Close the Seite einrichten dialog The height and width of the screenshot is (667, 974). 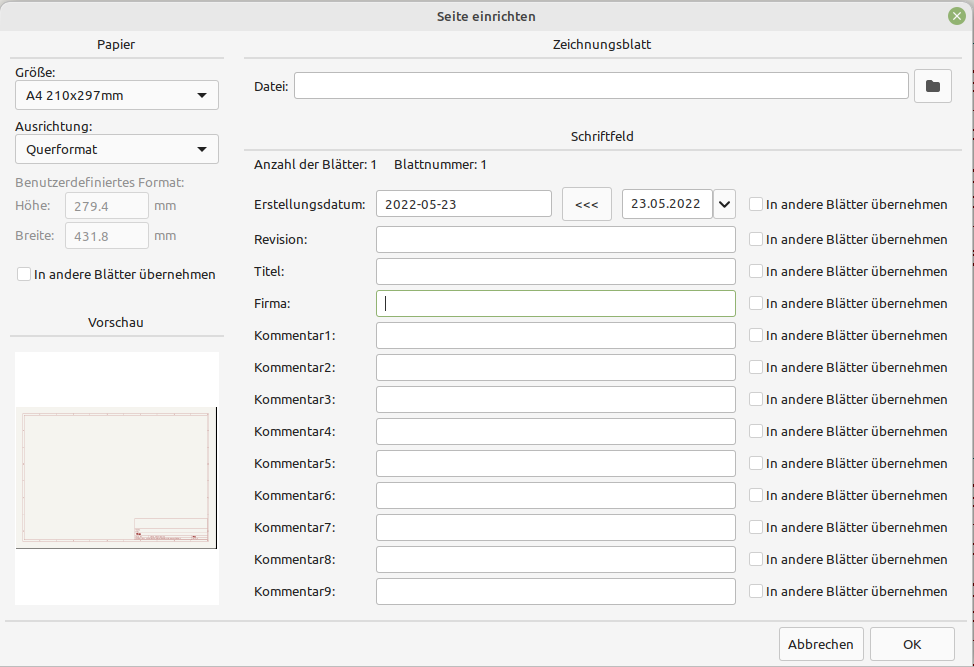(x=957, y=16)
